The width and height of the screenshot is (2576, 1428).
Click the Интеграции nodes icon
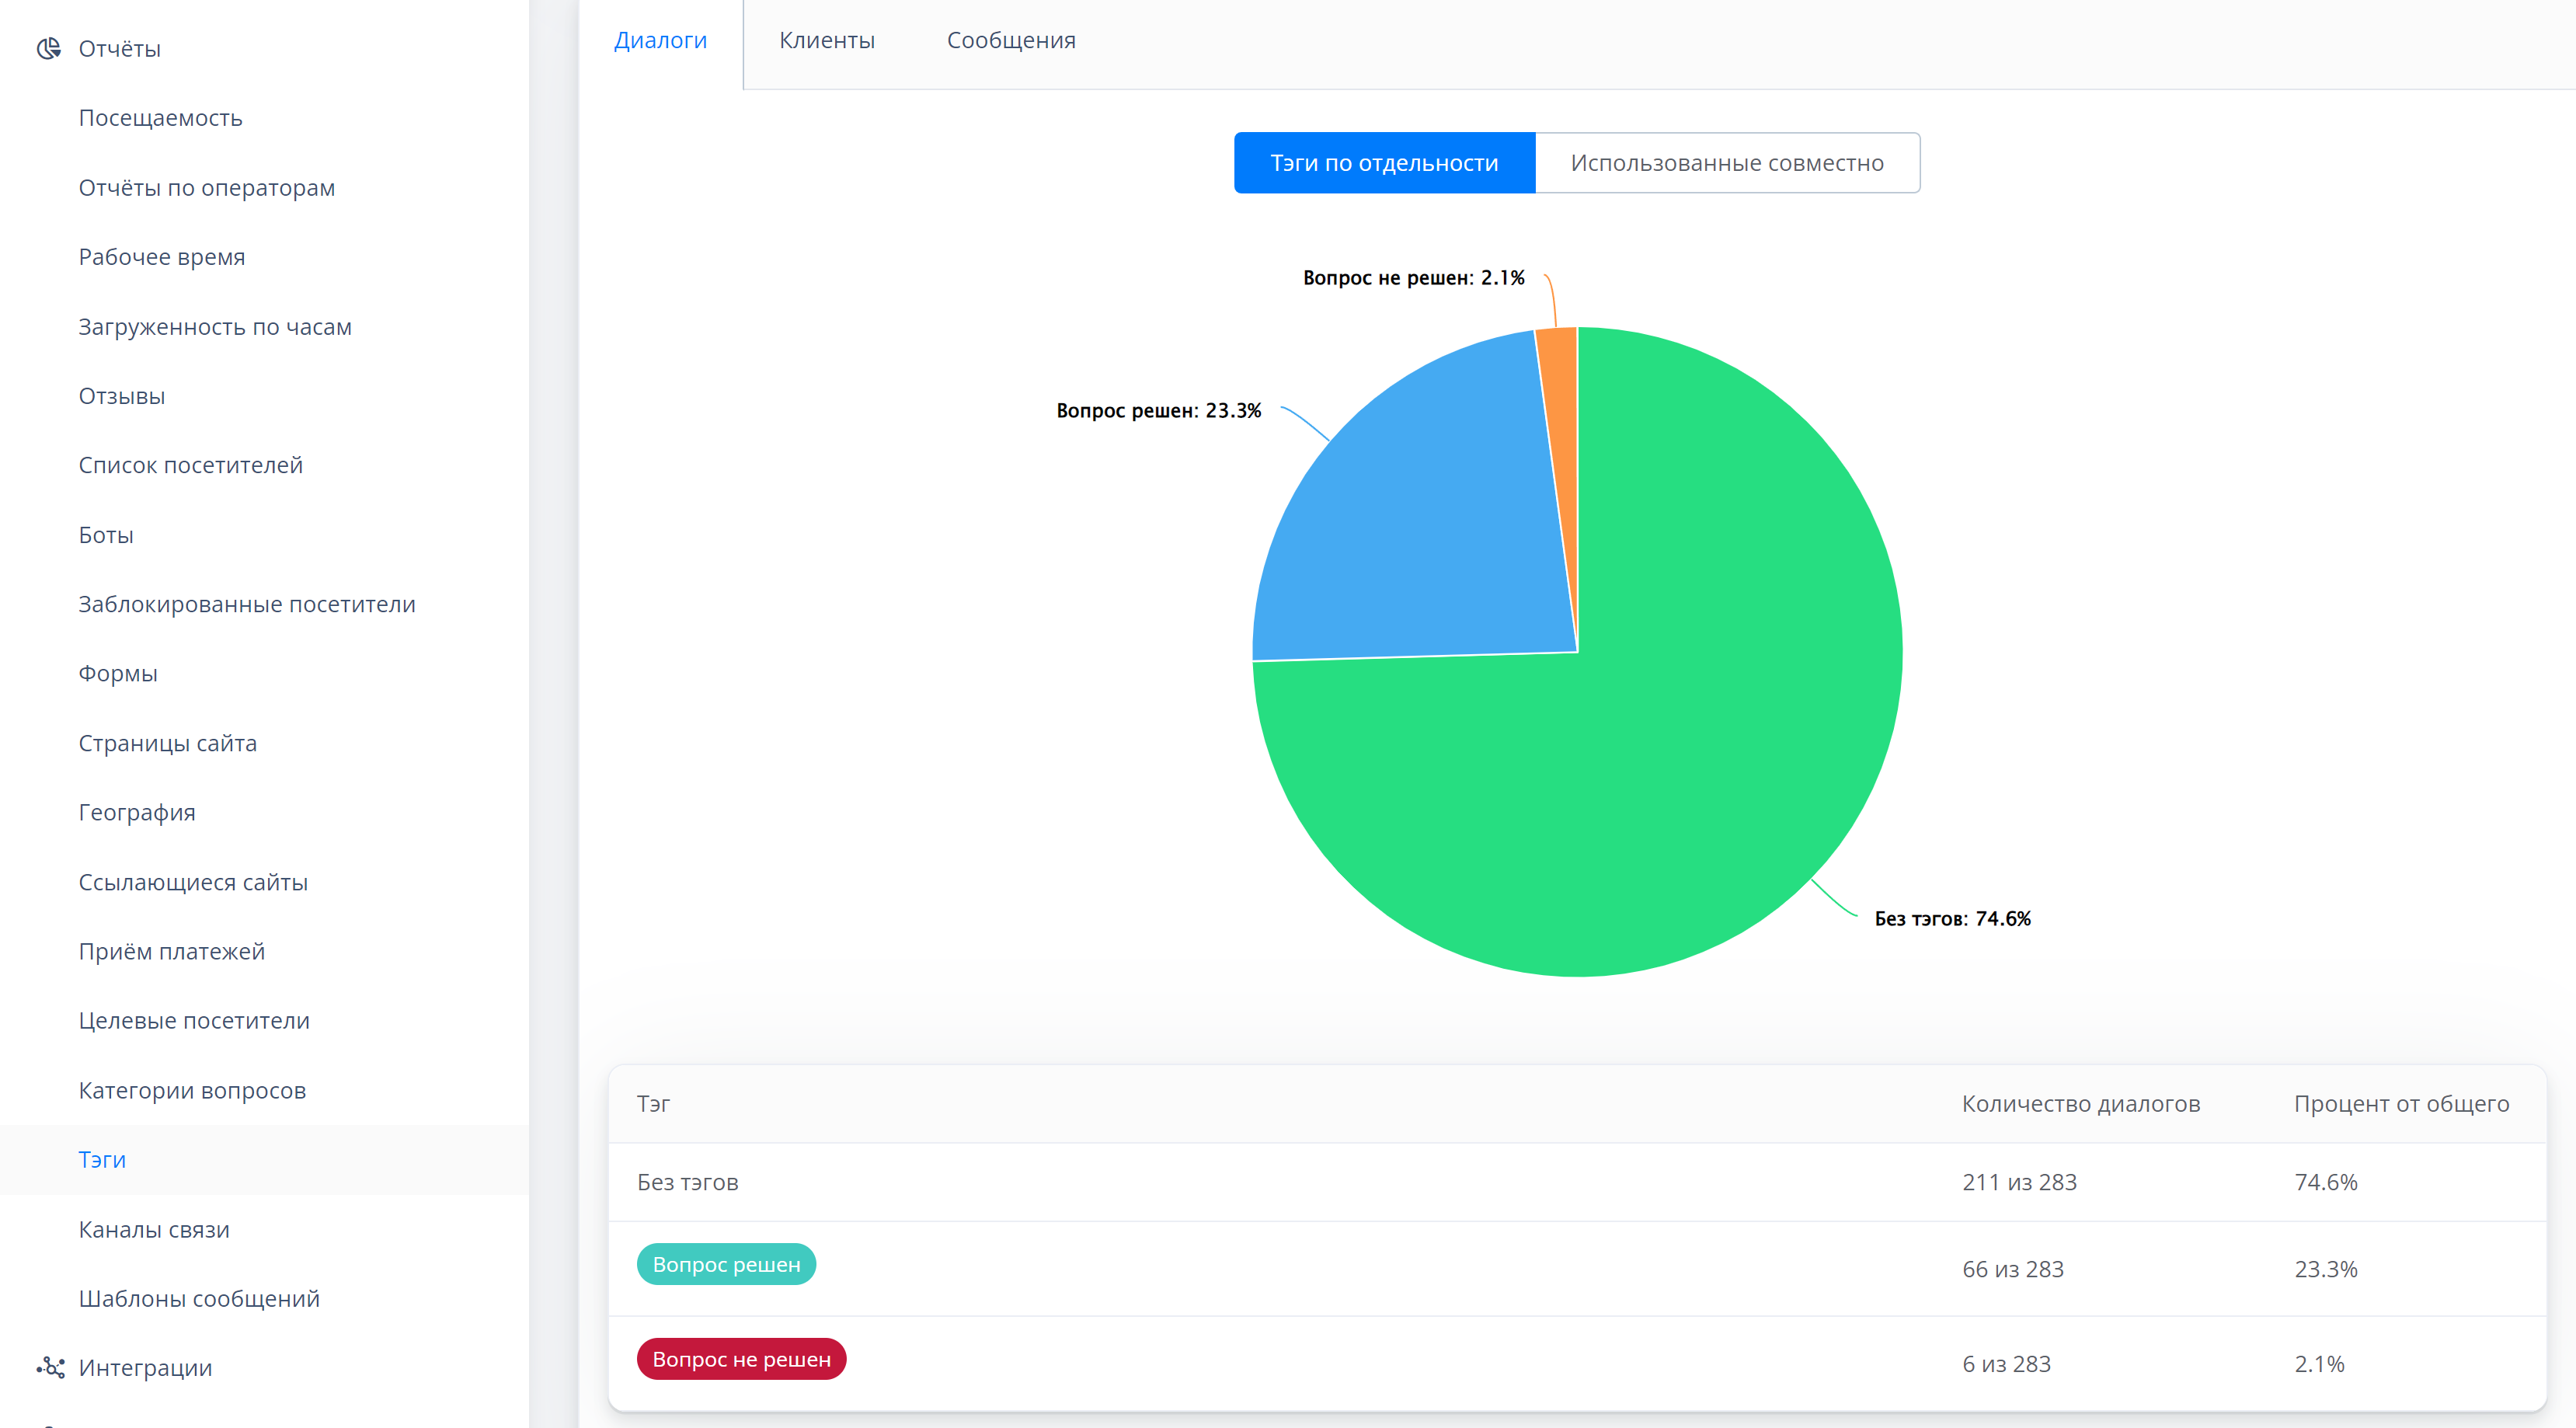coord(50,1367)
